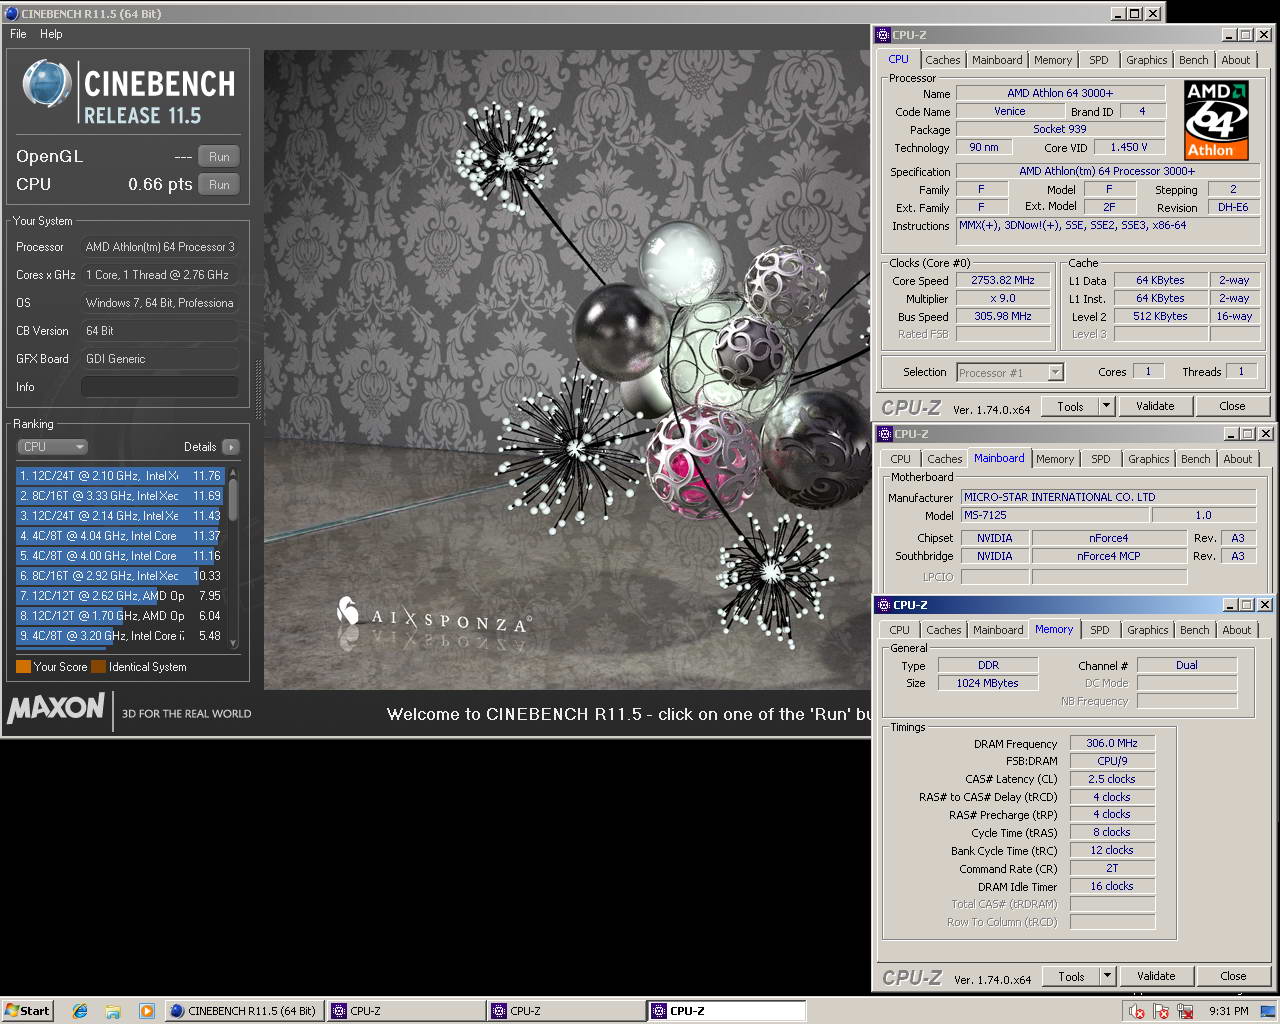Click Close in bottom CPU-Z Memory window
Screen dimensions: 1280x1024
pyautogui.click(x=1233, y=976)
